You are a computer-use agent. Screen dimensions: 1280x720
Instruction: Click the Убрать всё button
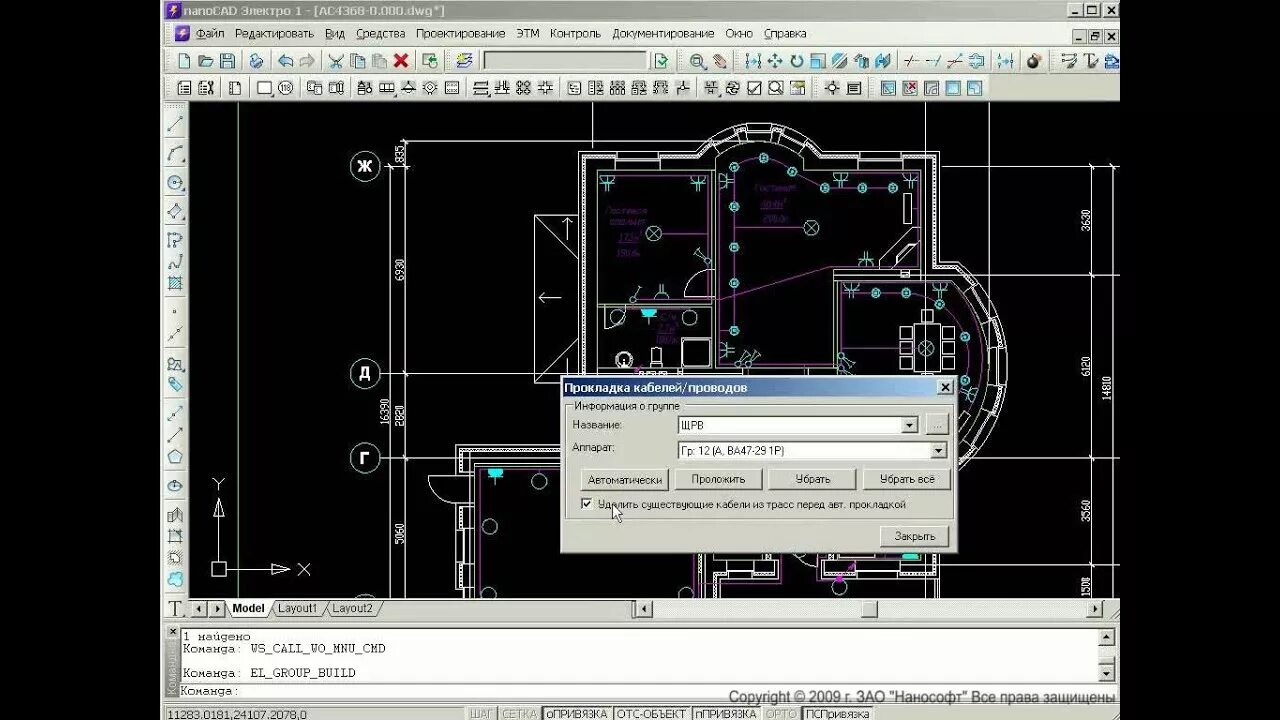click(907, 479)
